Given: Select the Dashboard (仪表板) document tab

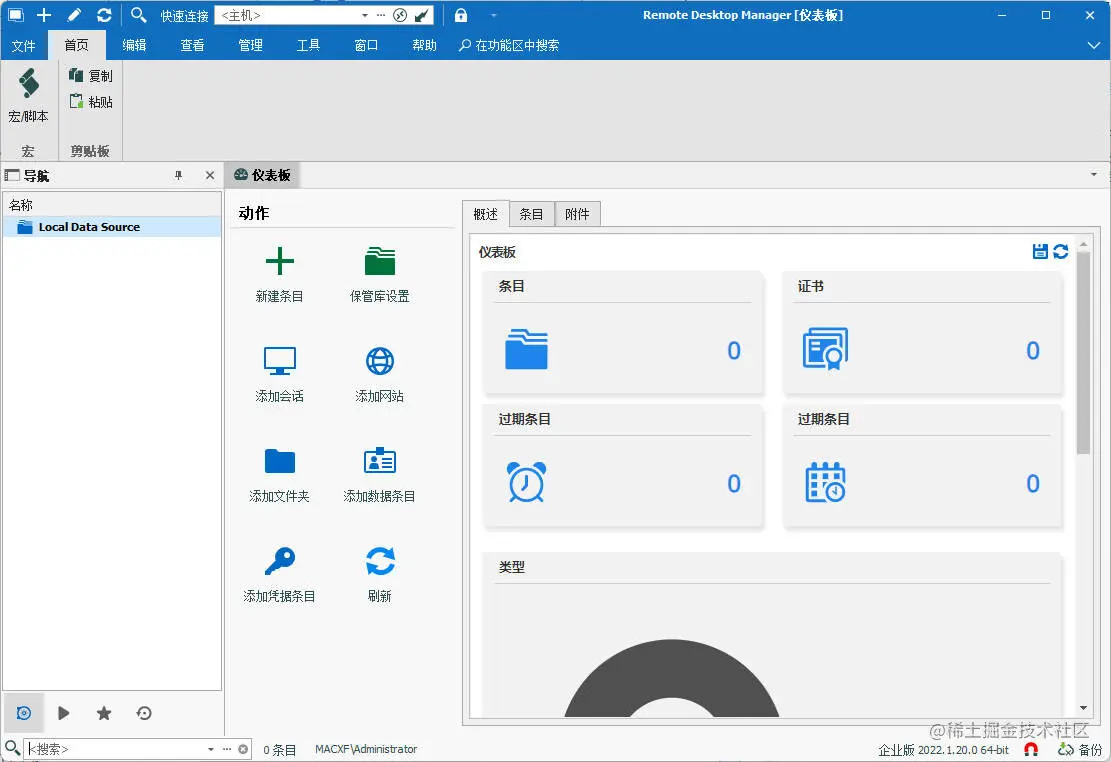Looking at the screenshot, I should point(263,175).
